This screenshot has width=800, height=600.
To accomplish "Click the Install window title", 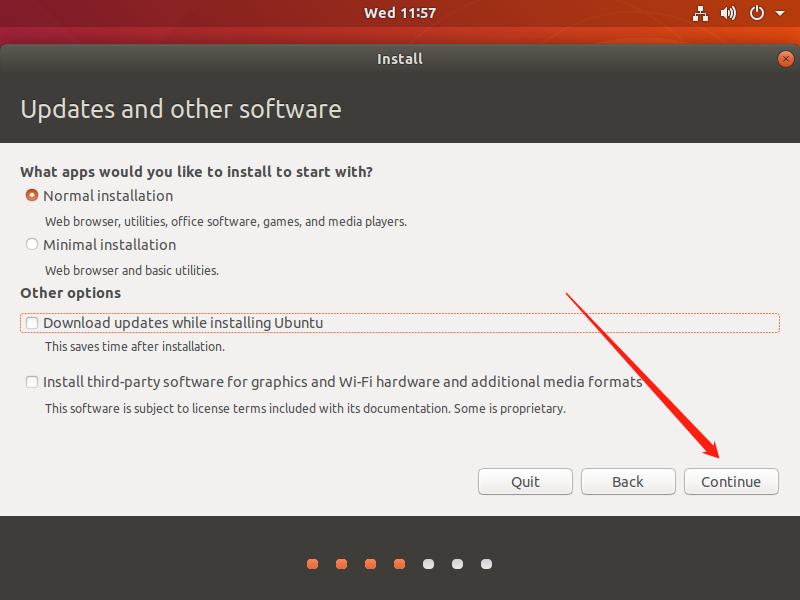I will tap(400, 58).
